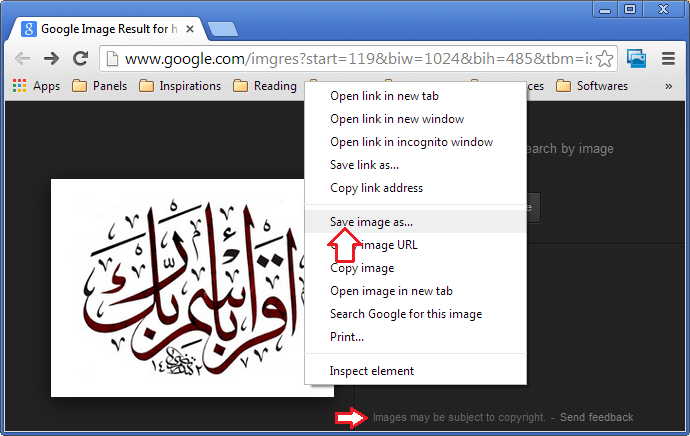Choose 'Search Google for this image'
This screenshot has width=690, height=436.
(406, 314)
